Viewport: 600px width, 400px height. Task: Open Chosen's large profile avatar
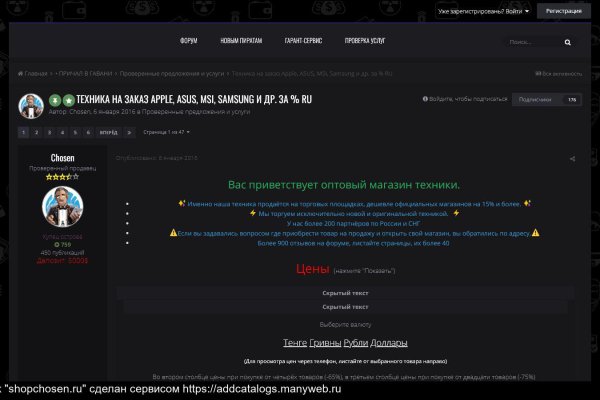(x=62, y=207)
